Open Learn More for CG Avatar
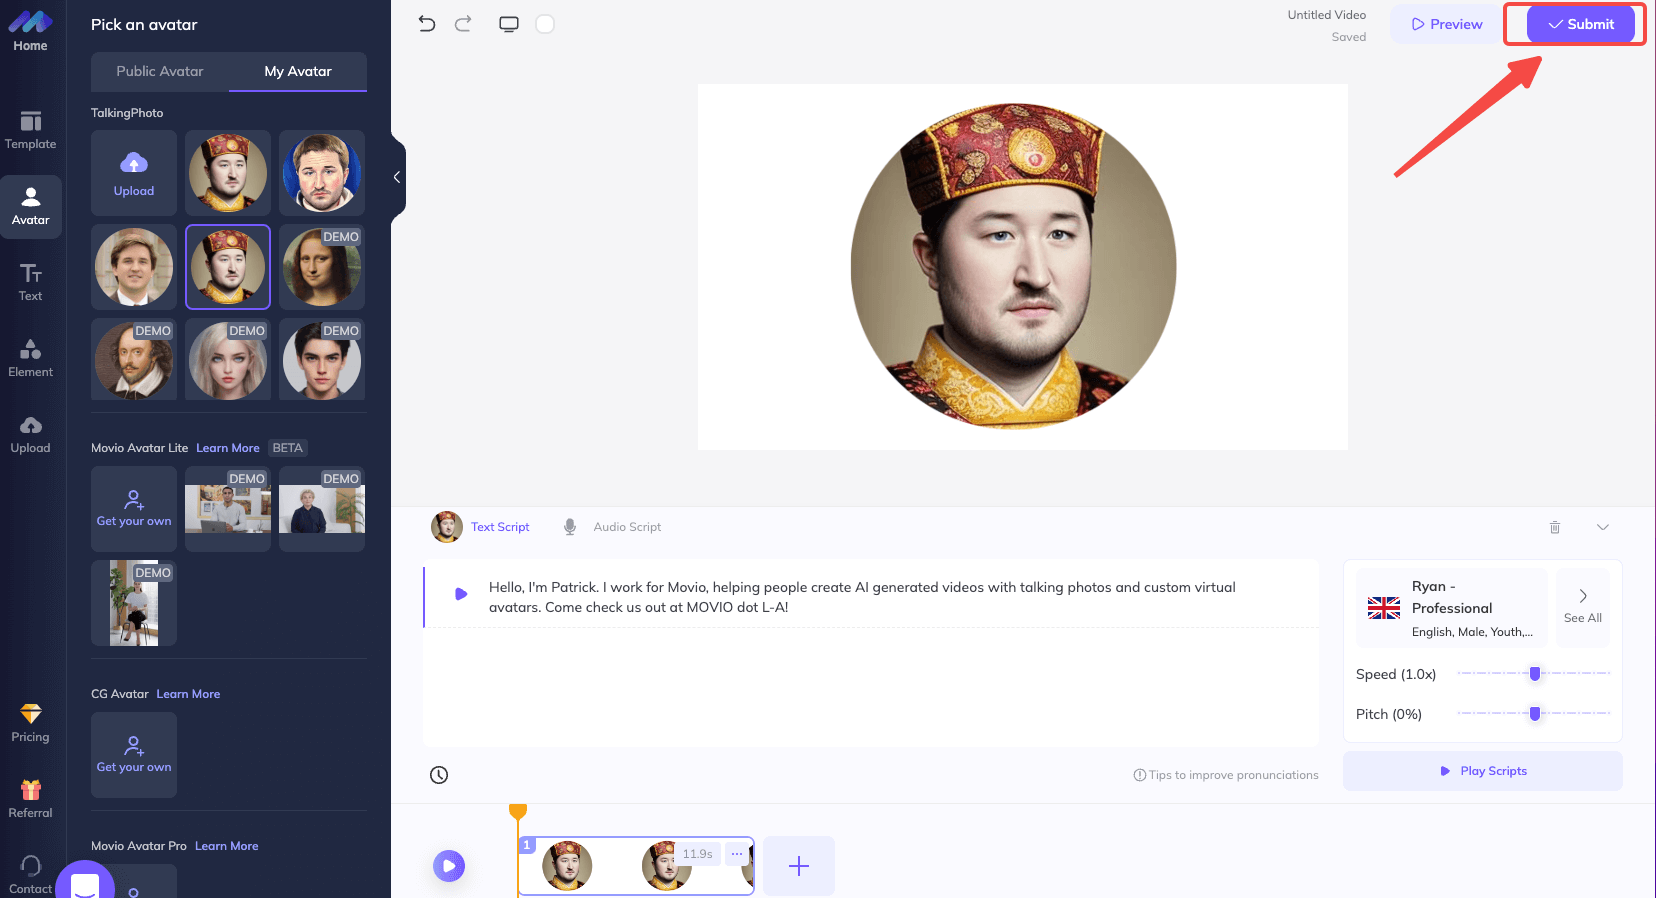 tap(188, 694)
